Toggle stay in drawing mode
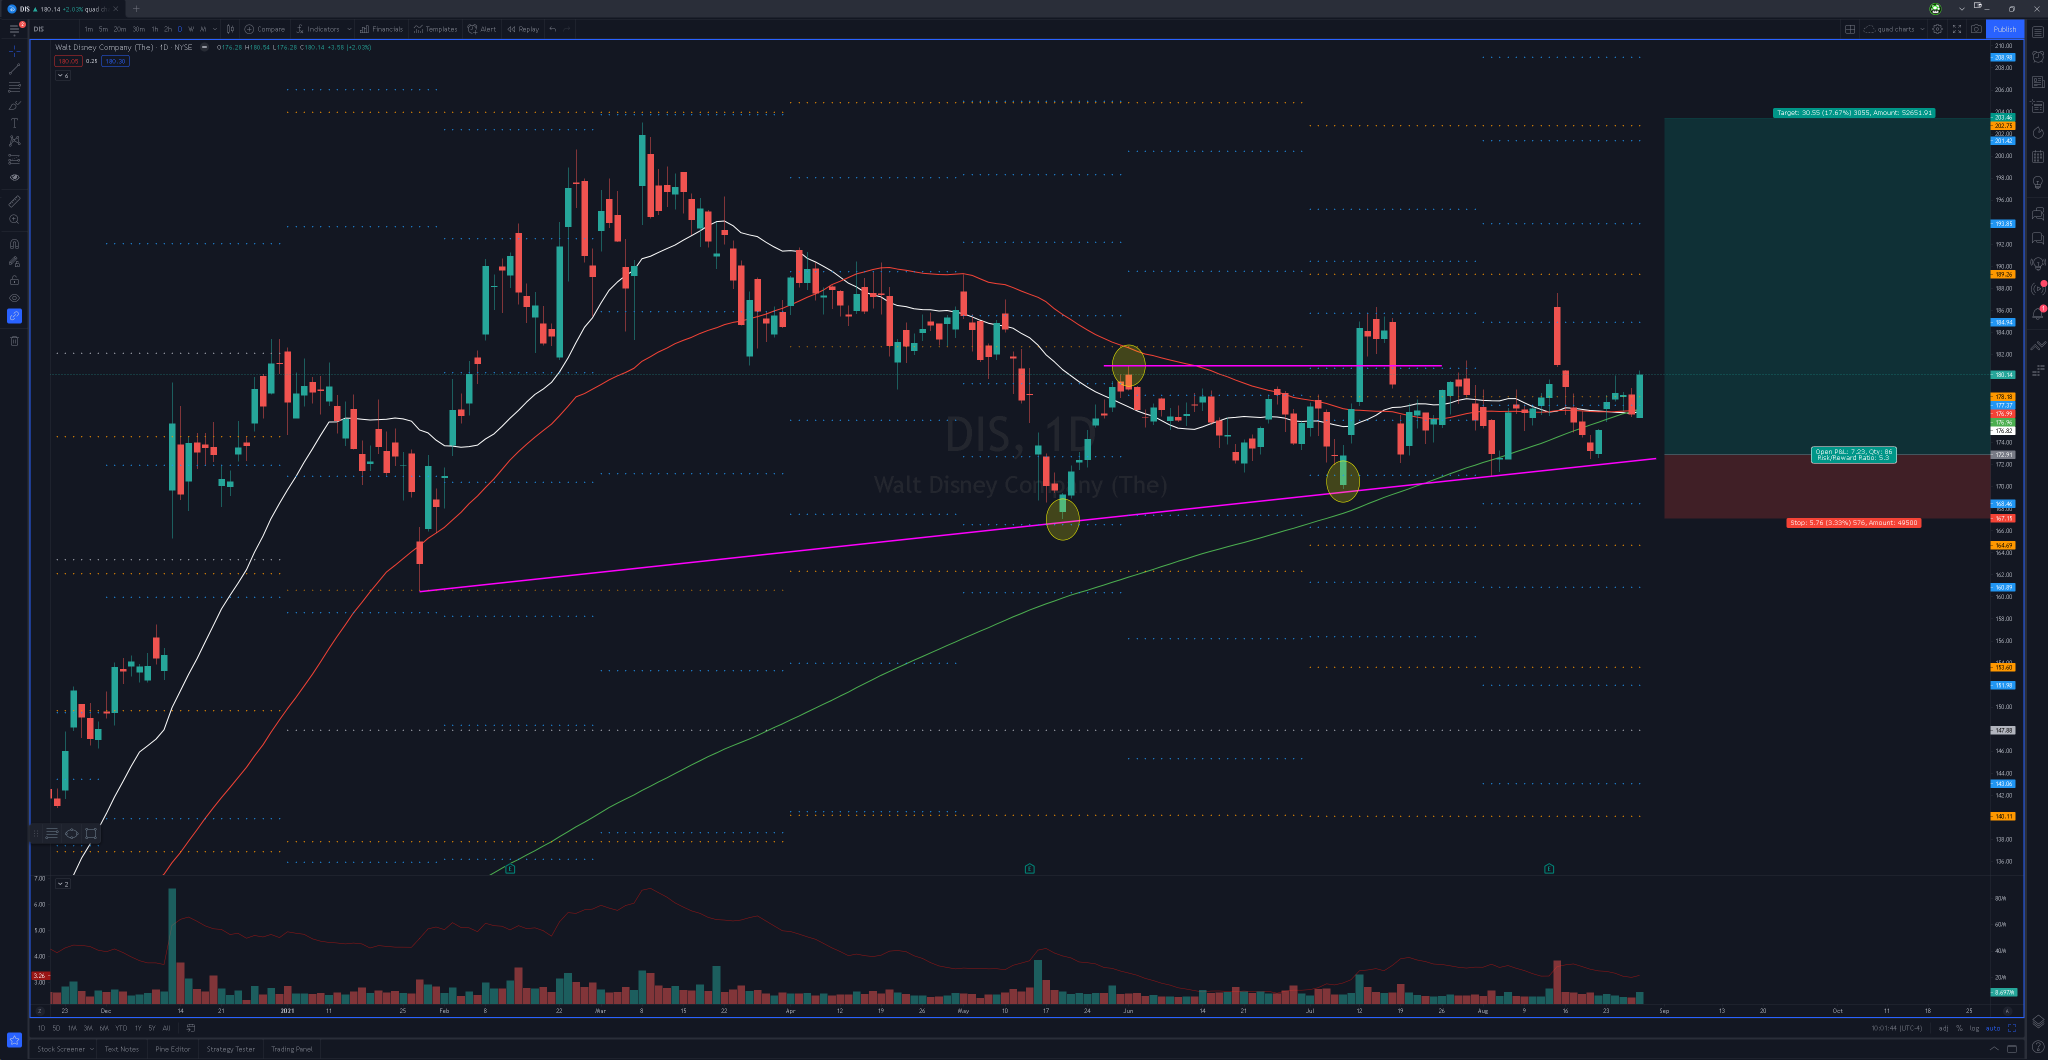Screen dimensions: 2048x1060 click(x=14, y=262)
